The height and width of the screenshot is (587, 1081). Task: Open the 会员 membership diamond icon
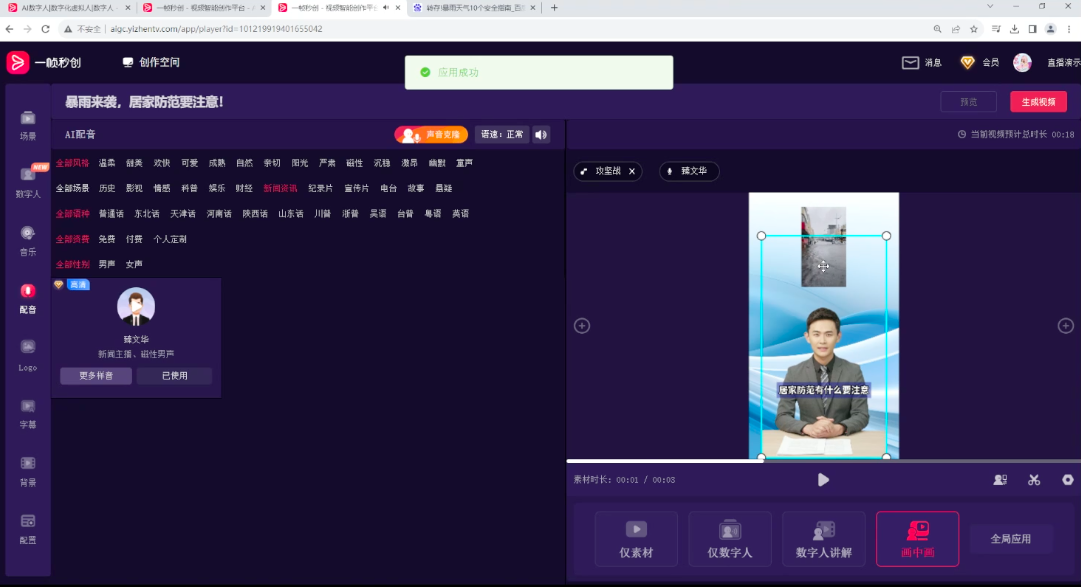pyautogui.click(x=967, y=62)
